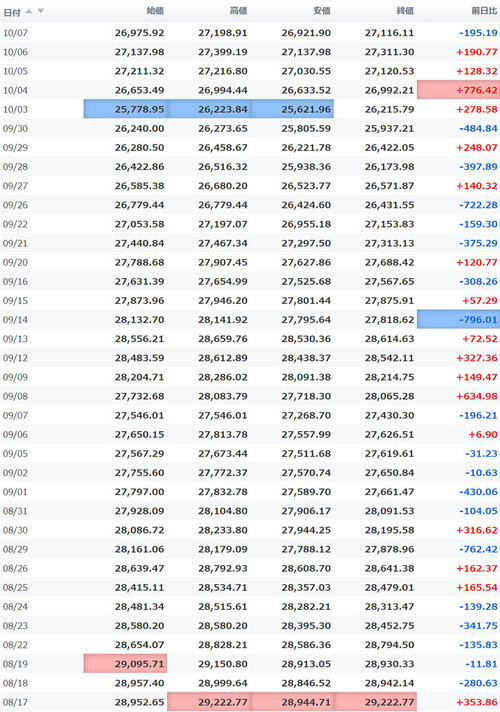Select close value 28,930.33
Viewport: 500px width, 712px height.
click(x=389, y=663)
